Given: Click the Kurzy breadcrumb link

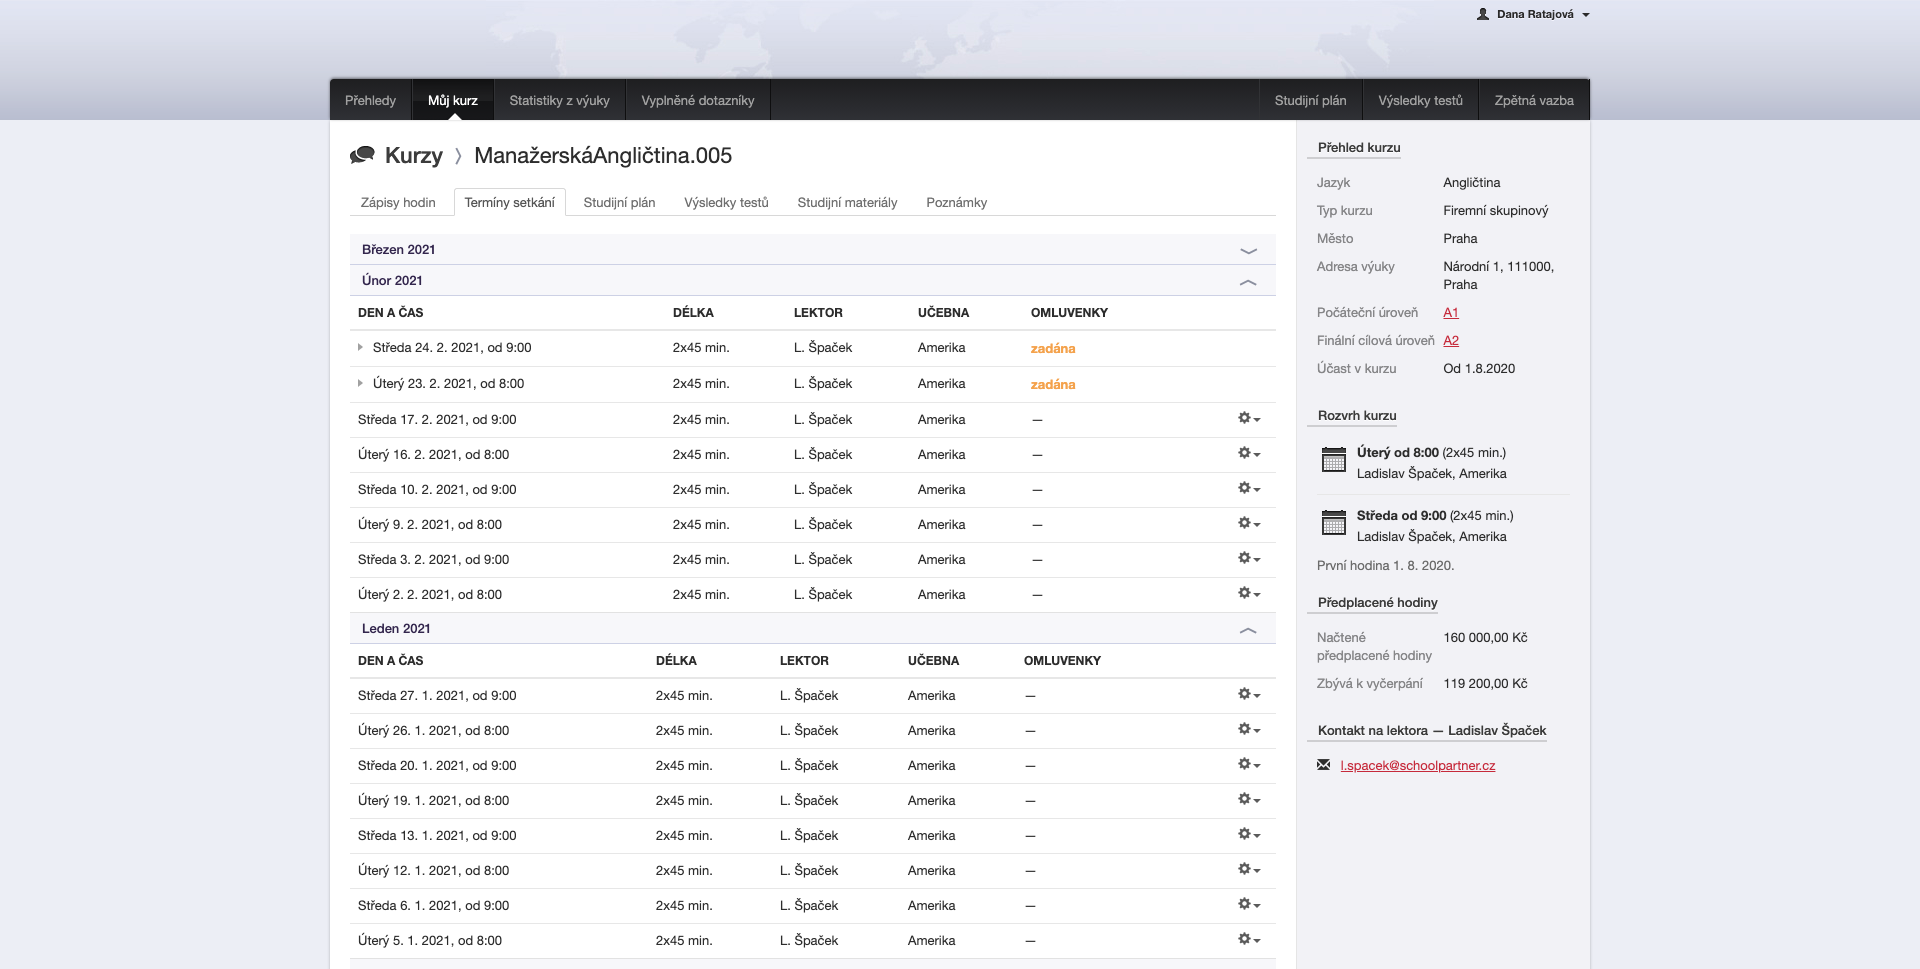Looking at the screenshot, I should click(413, 155).
